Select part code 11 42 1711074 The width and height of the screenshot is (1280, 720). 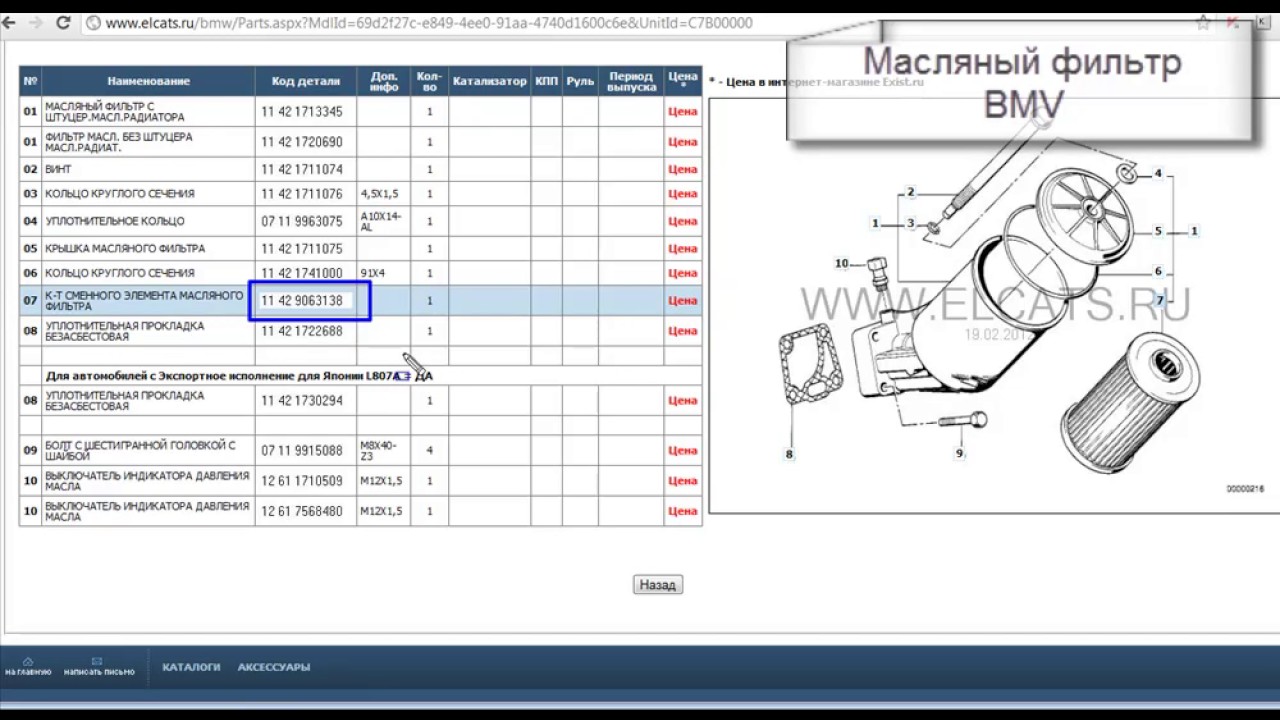[302, 169]
